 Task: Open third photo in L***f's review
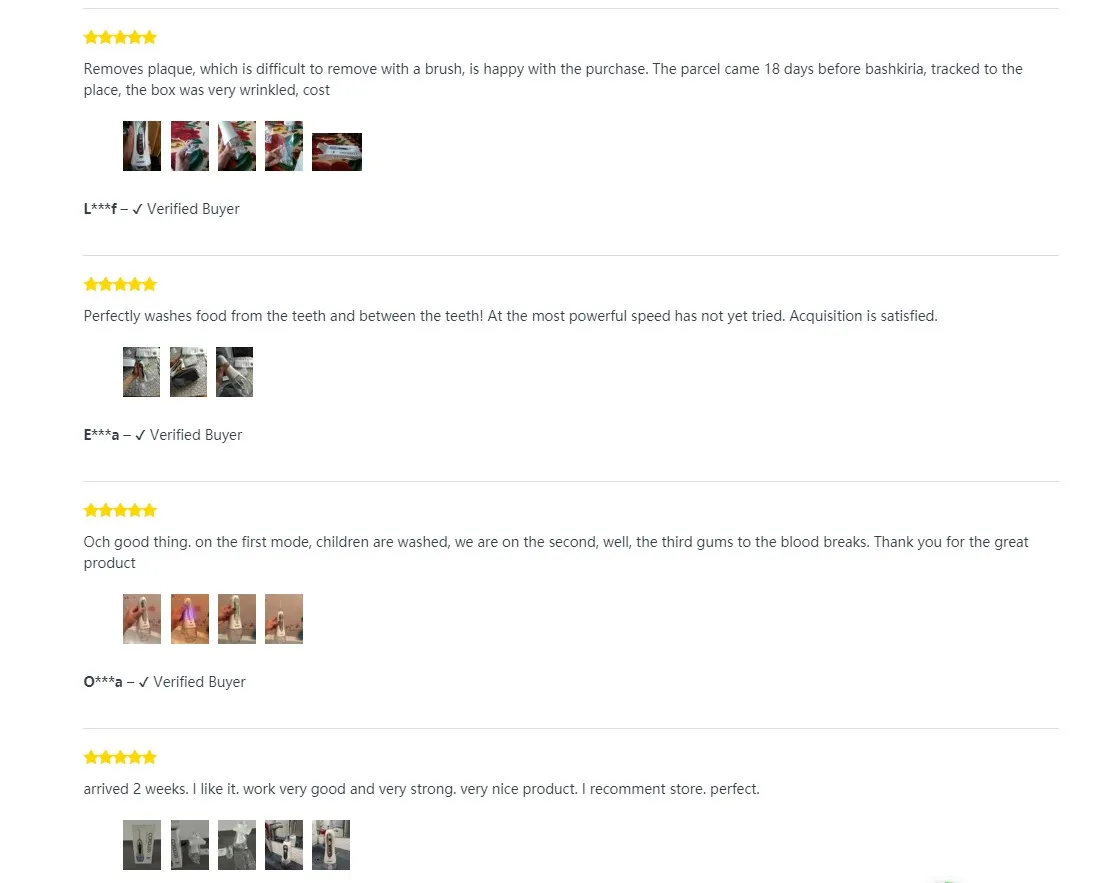click(x=236, y=146)
